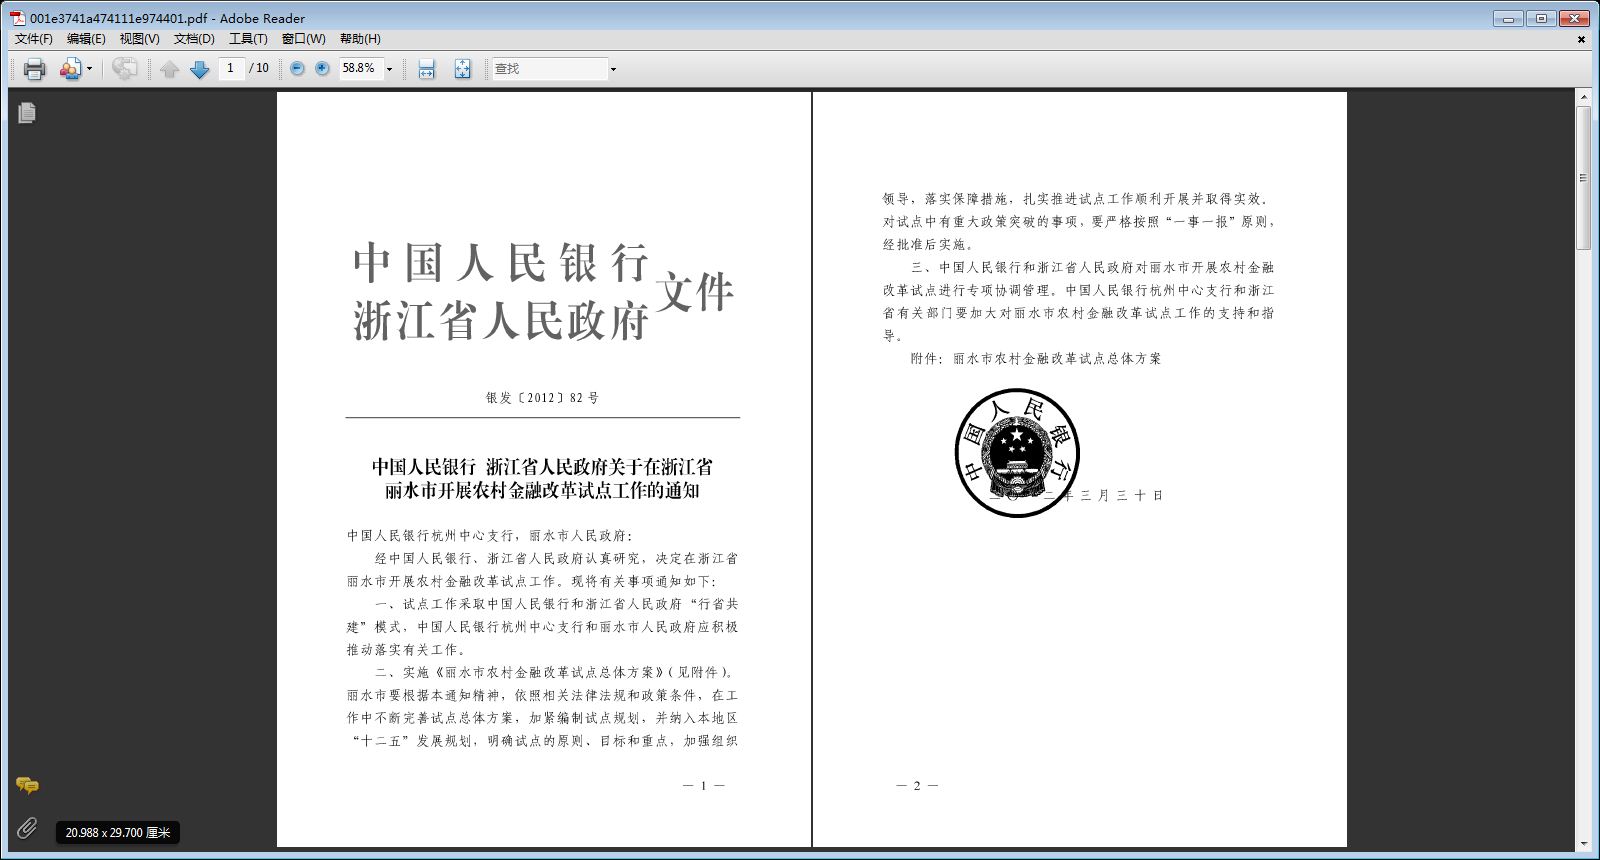Click document number 银发〔2012〕82号
The height and width of the screenshot is (860, 1600).
tap(543, 398)
